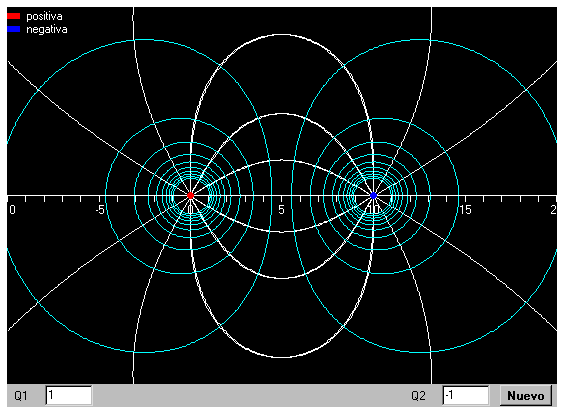This screenshot has height=413, width=561.
Task: Click the trough of the innermost white field line below the axis
Action: pos(282,232)
